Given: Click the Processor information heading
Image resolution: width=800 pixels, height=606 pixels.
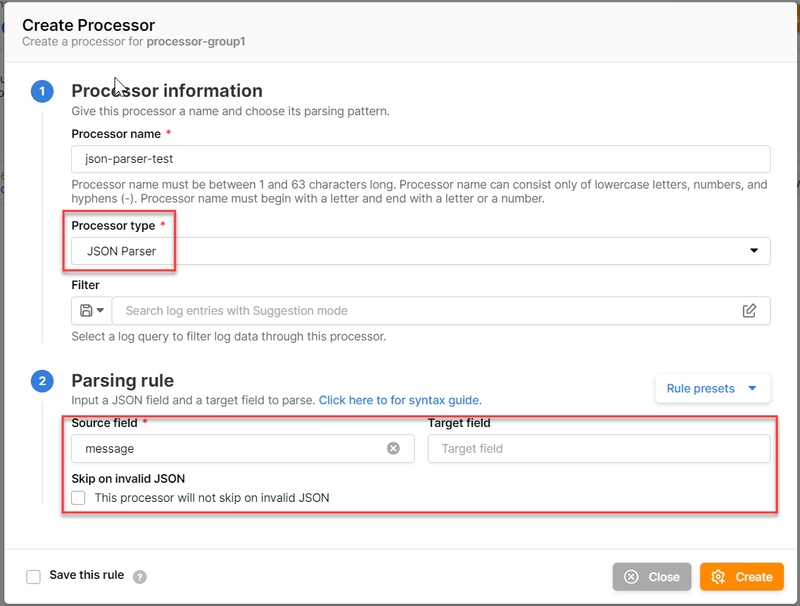Looking at the screenshot, I should 167,91.
